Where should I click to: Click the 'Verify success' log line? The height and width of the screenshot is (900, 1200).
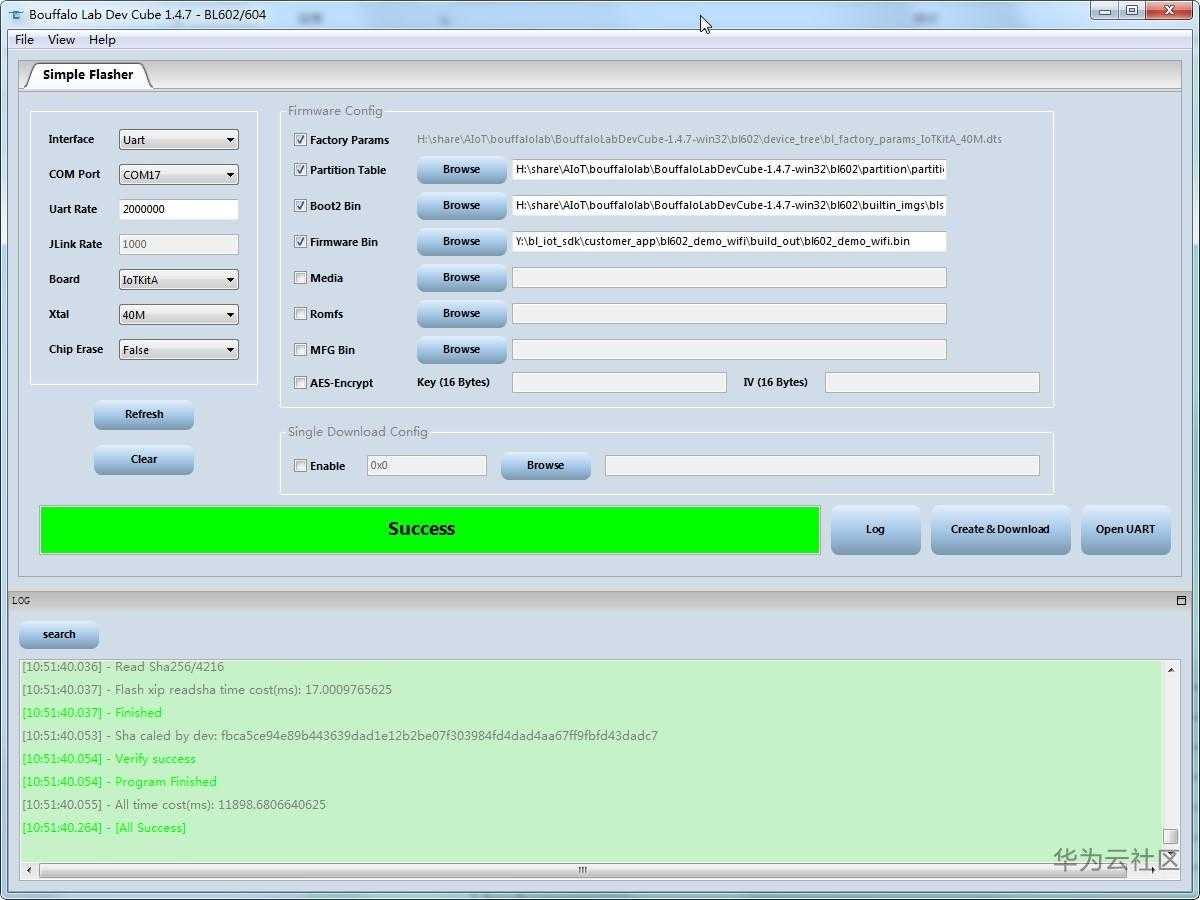click(109, 759)
